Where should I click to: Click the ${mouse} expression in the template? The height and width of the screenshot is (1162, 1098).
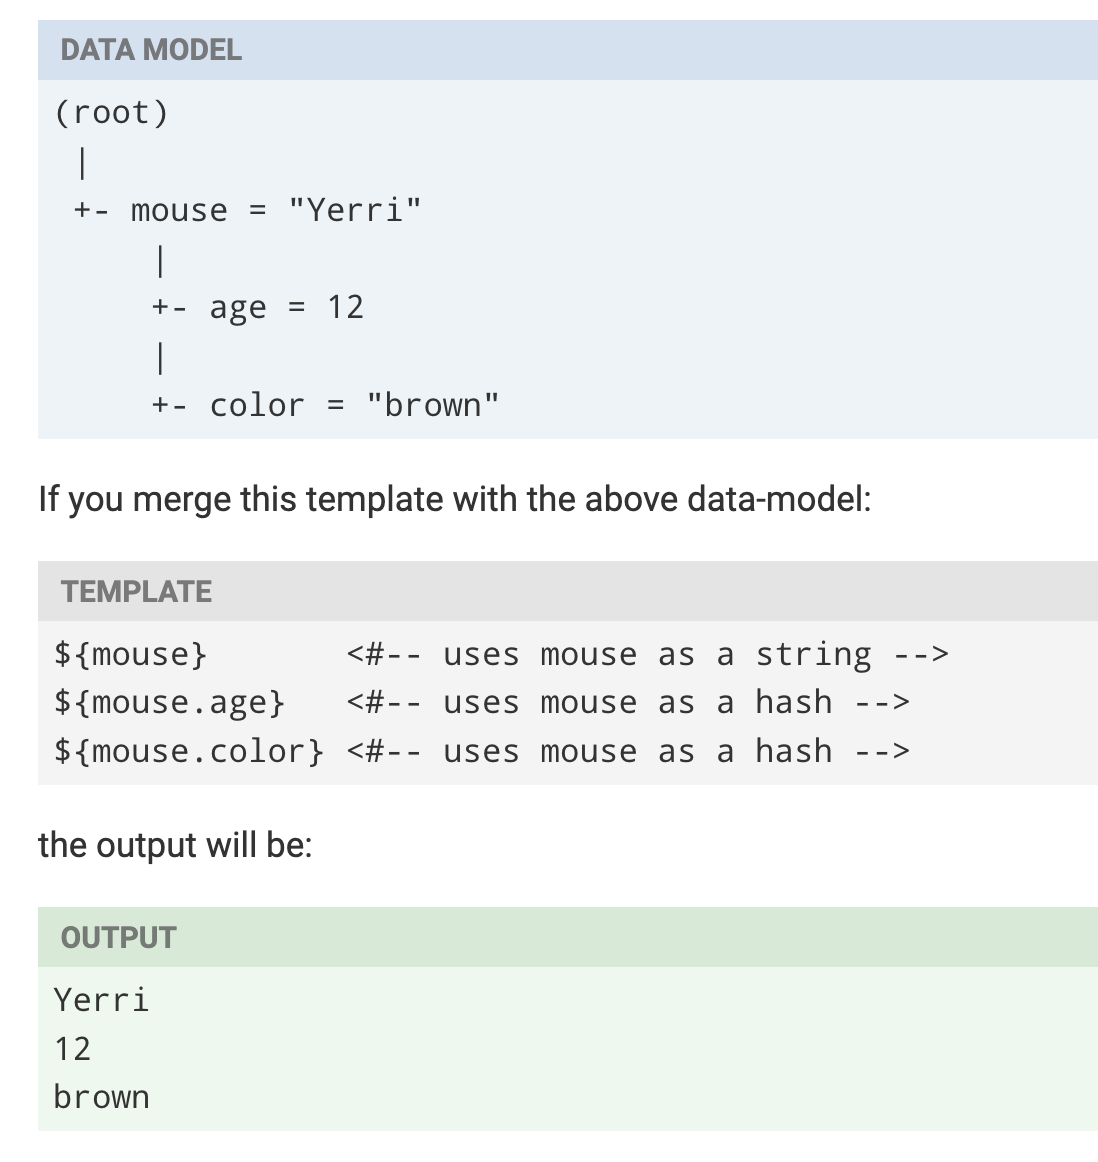pyautogui.click(x=130, y=655)
